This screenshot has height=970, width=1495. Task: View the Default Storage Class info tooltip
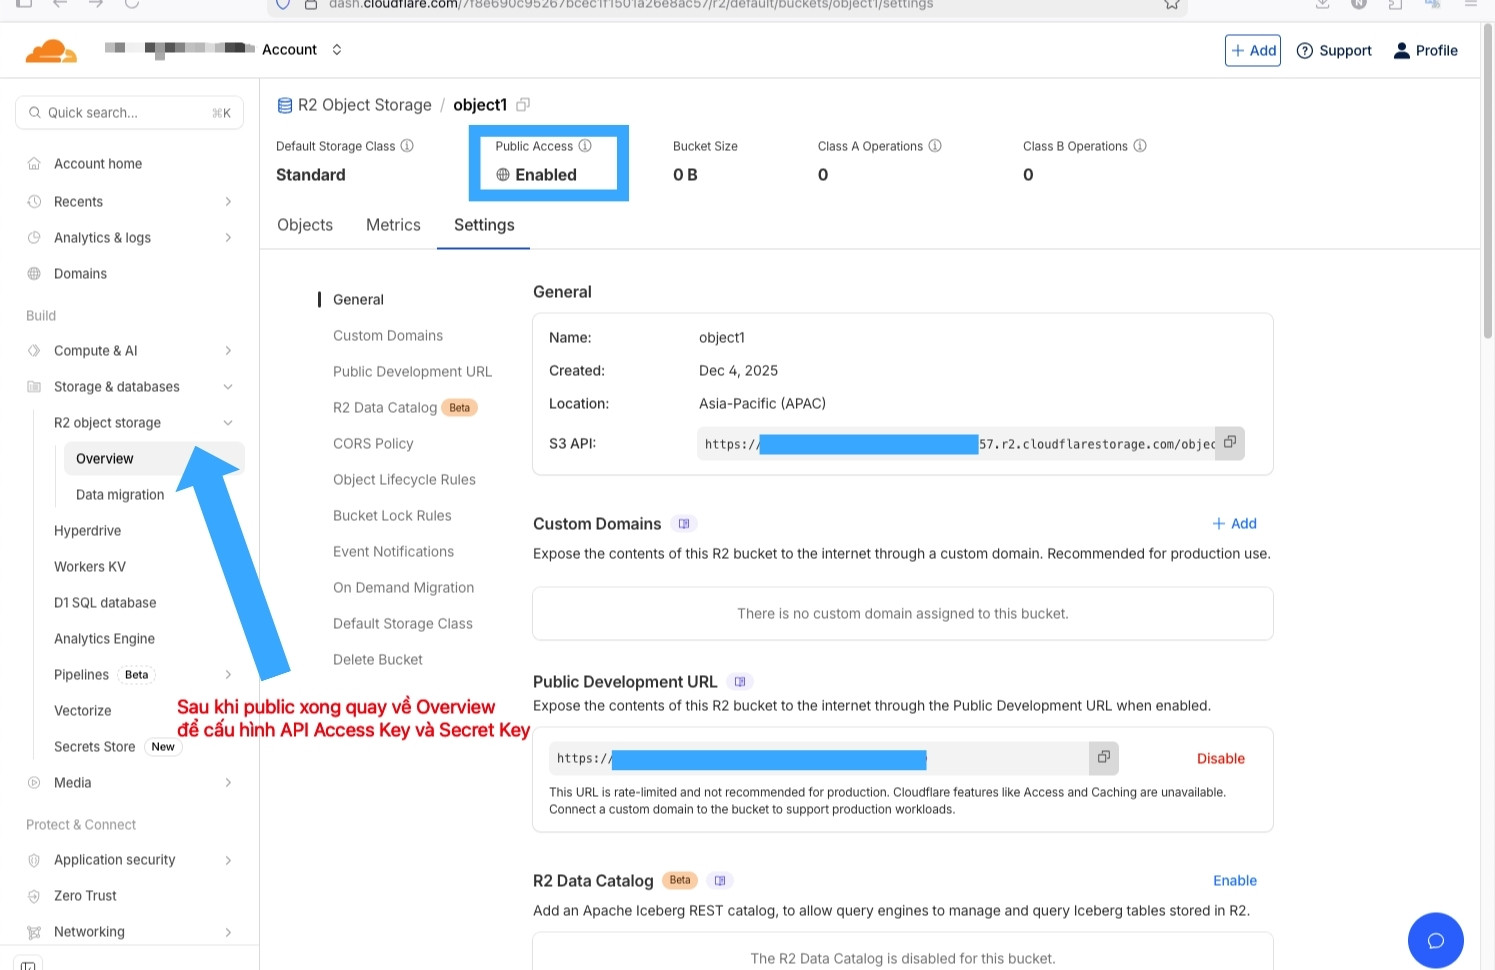pos(407,145)
